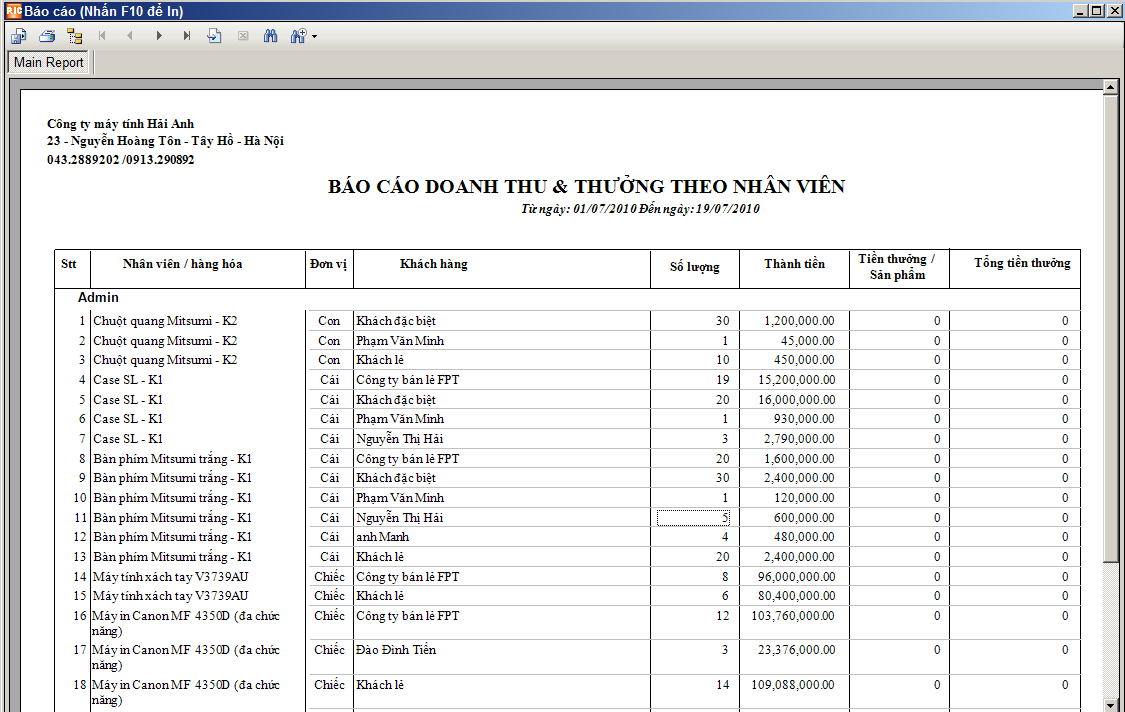Screen dimensions: 1125x712
Task: Click the application icon in title bar
Action: point(14,11)
